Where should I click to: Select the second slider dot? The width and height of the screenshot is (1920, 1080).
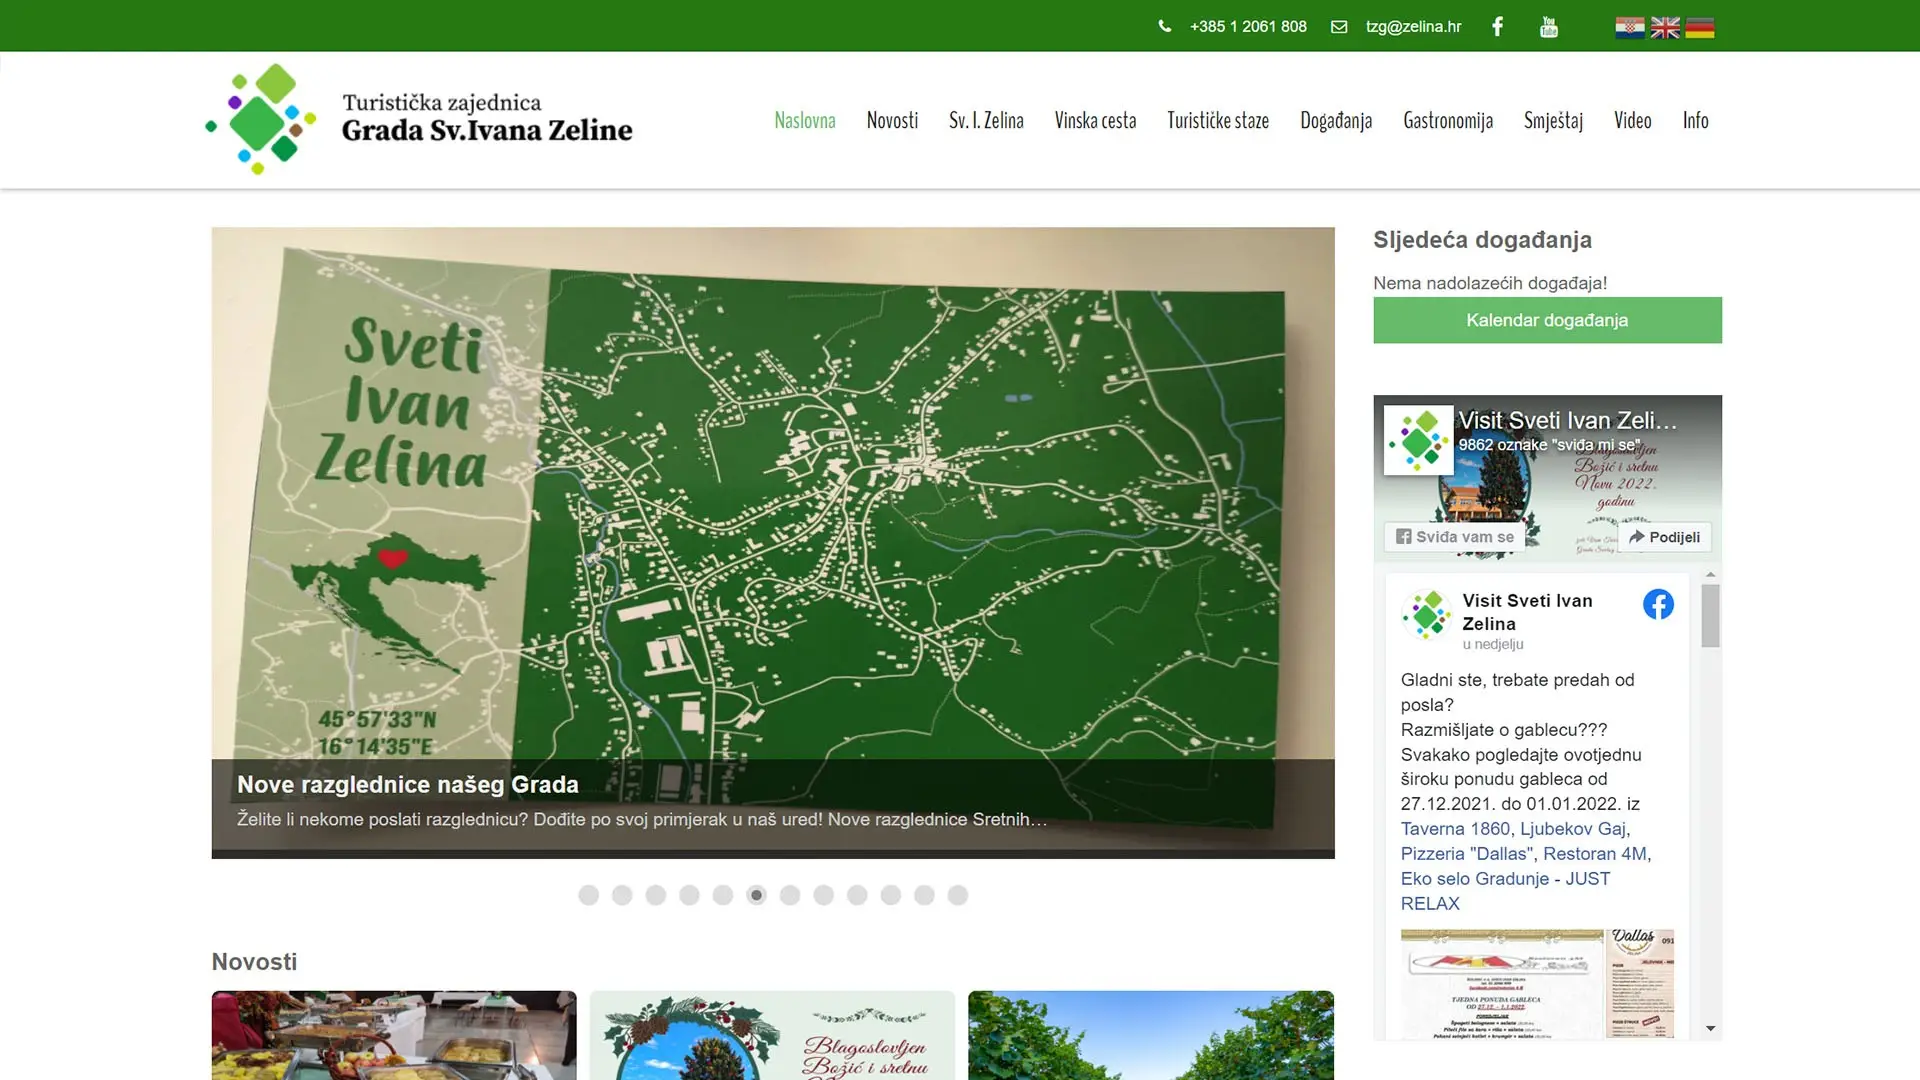point(622,895)
